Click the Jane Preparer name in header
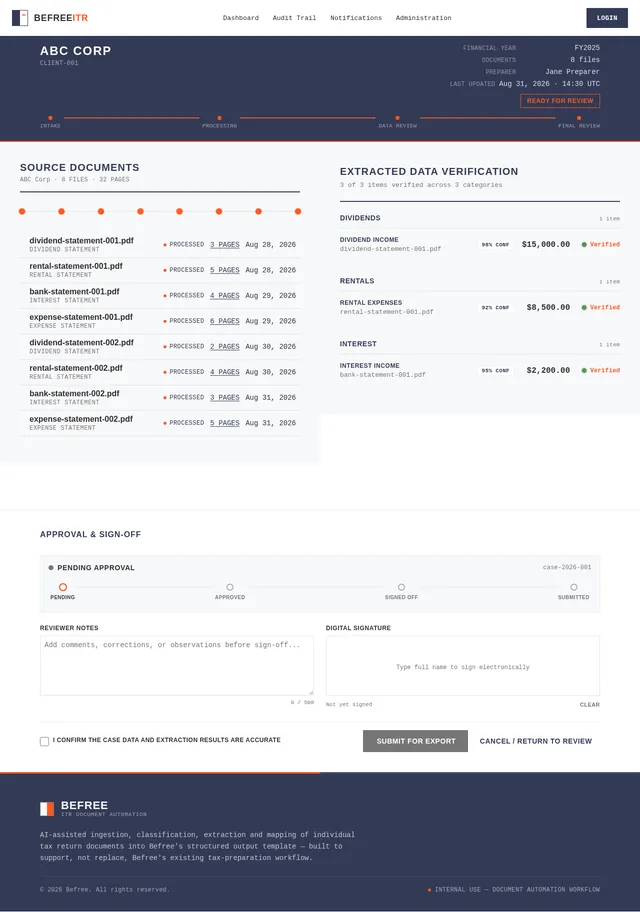Viewport: 640px width, 912px height. click(x=572, y=72)
